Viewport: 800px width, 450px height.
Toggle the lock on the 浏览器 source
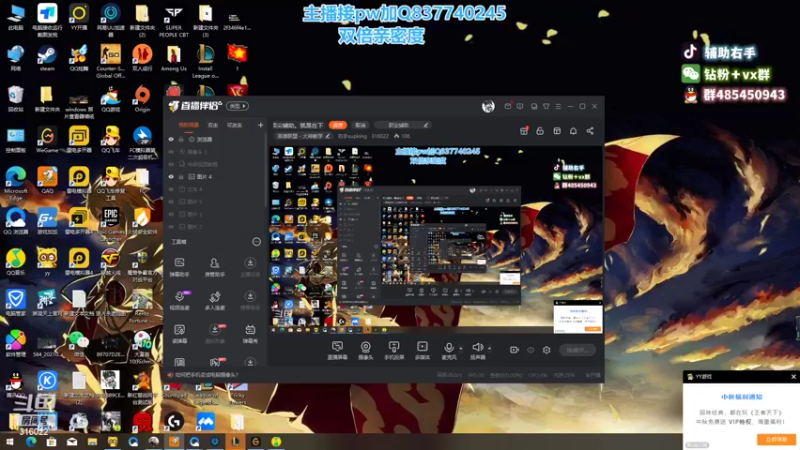click(181, 139)
